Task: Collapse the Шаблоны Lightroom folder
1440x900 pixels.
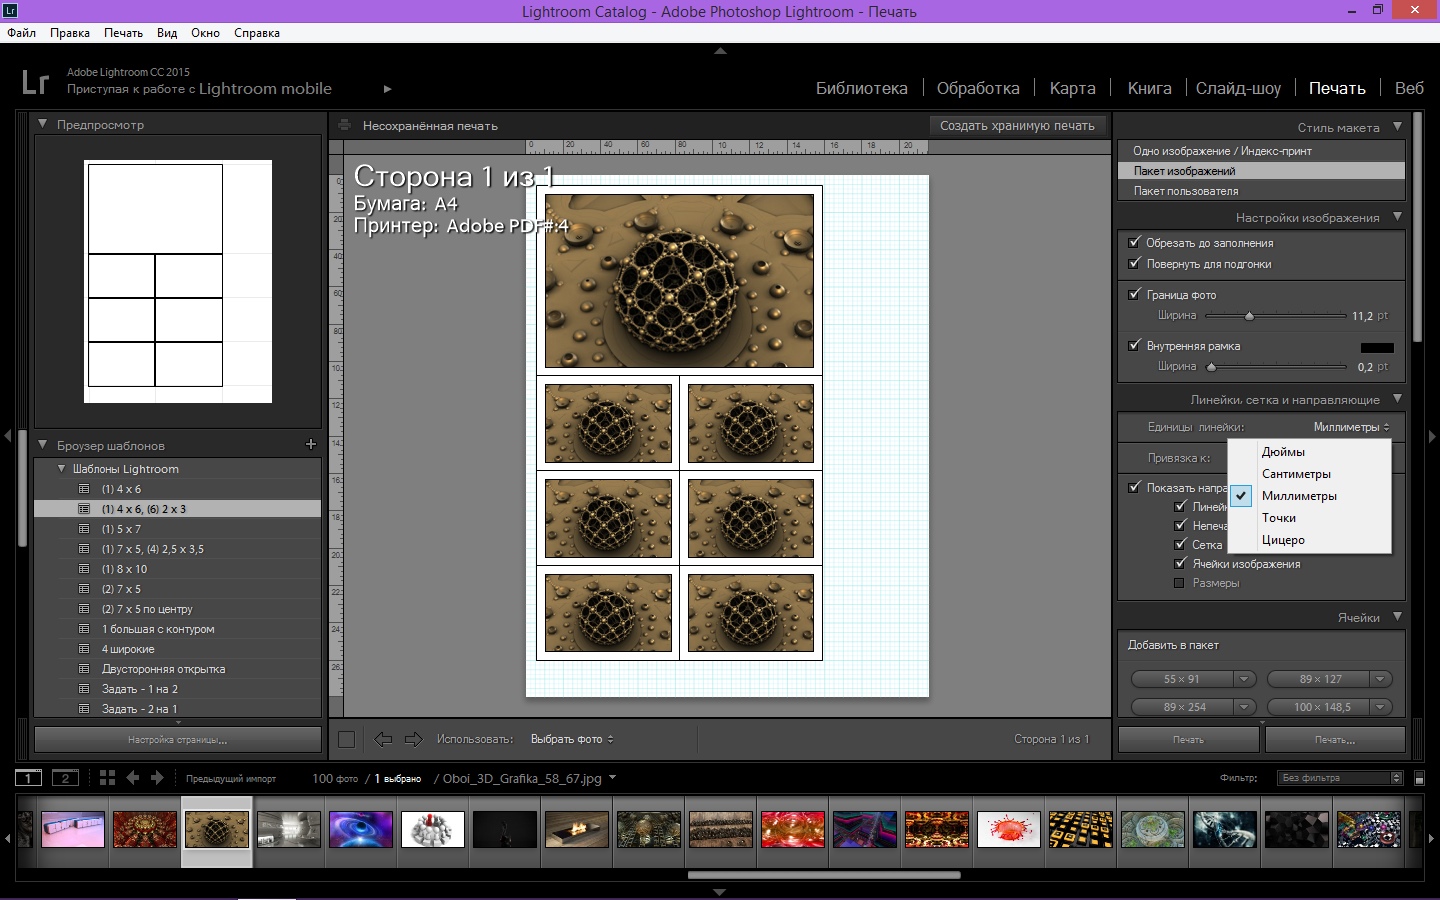Action: tap(62, 468)
